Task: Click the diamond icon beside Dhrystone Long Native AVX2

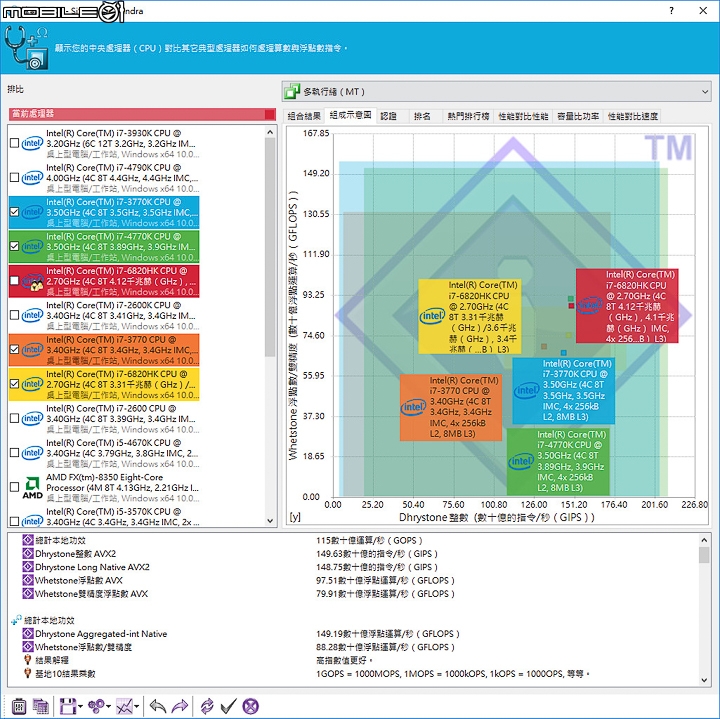Action: 28,567
